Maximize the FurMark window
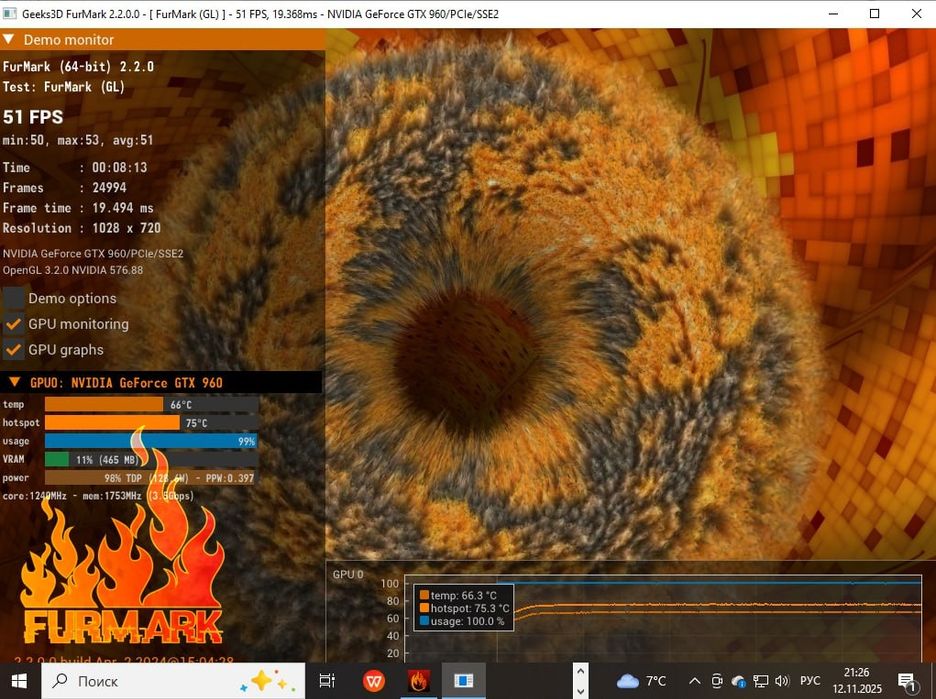Screen dimensions: 936x699 click(x=875, y=14)
